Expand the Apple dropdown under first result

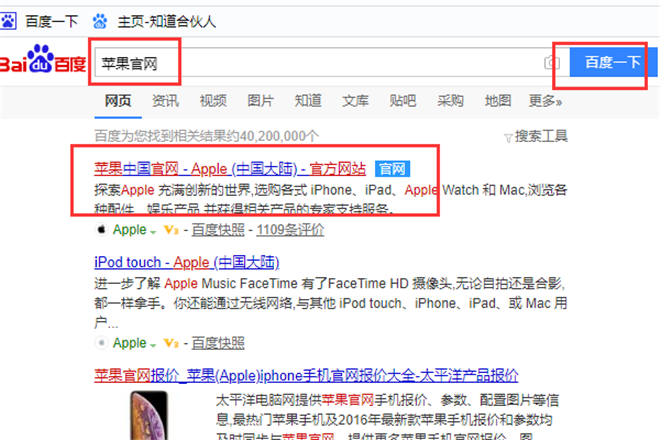pos(153,232)
